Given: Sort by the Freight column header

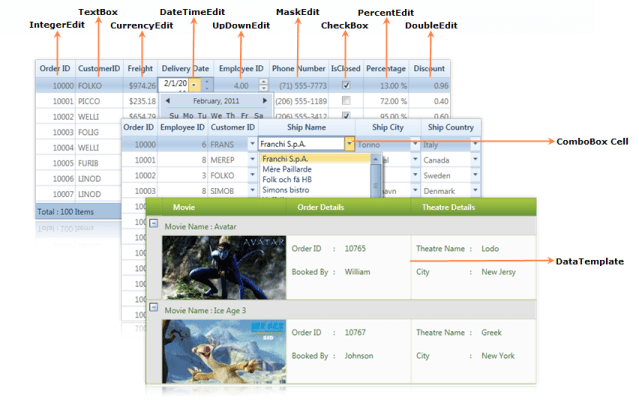Looking at the screenshot, I should point(140,68).
